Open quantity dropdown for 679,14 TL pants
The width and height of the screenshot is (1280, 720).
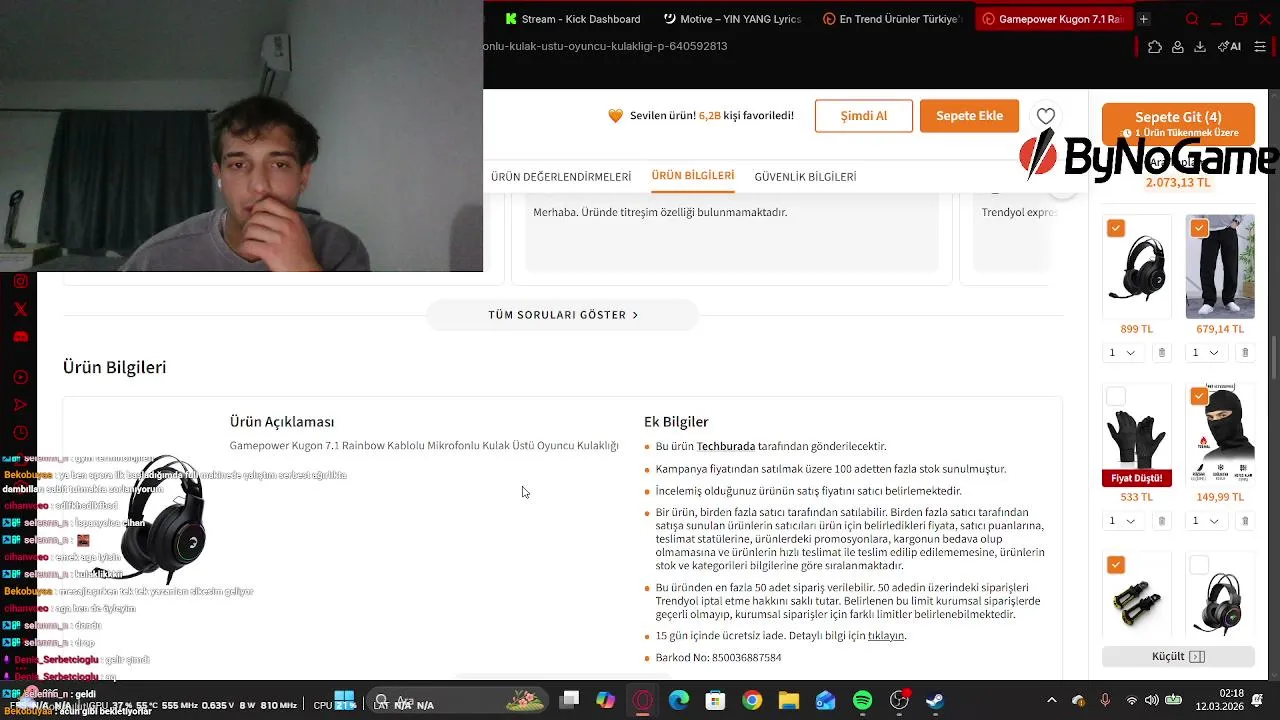(x=1207, y=353)
